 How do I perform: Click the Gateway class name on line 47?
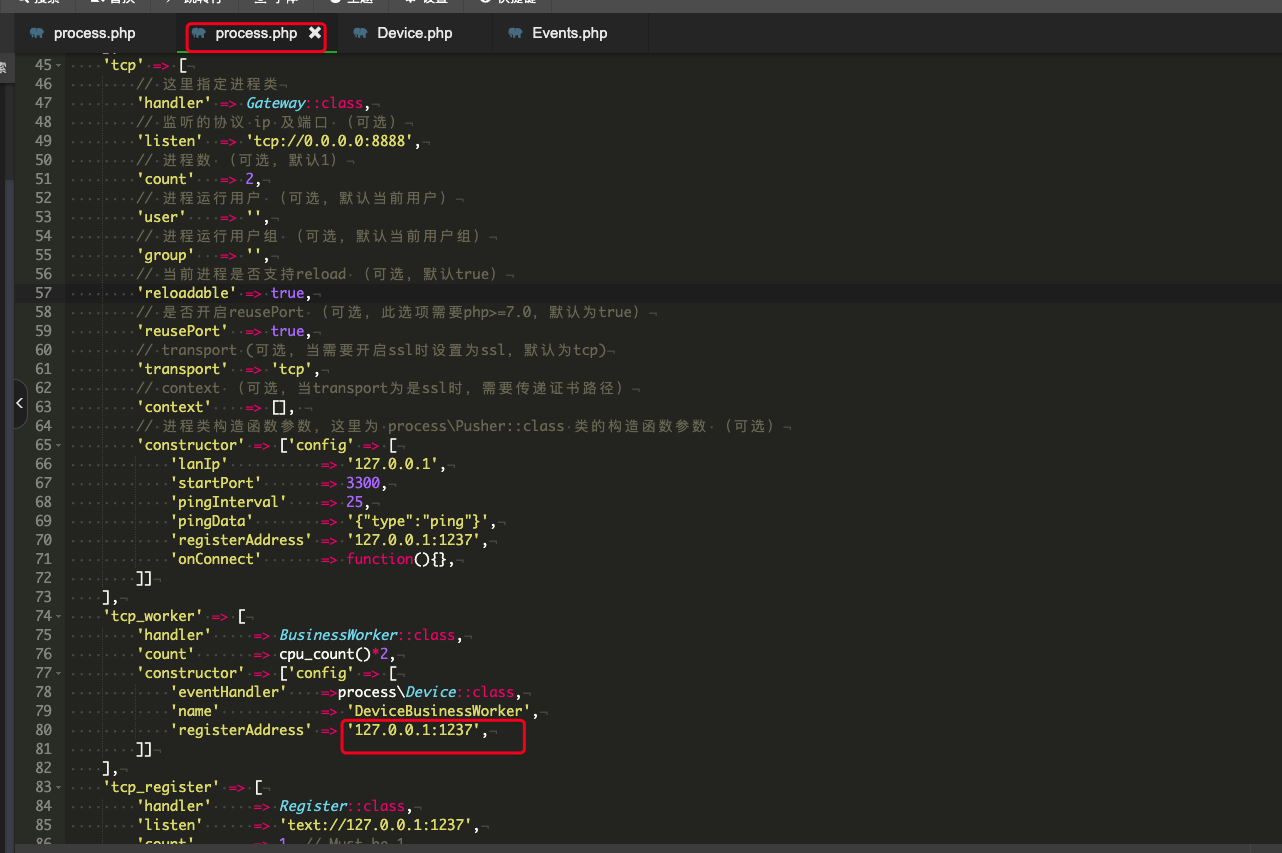276,103
